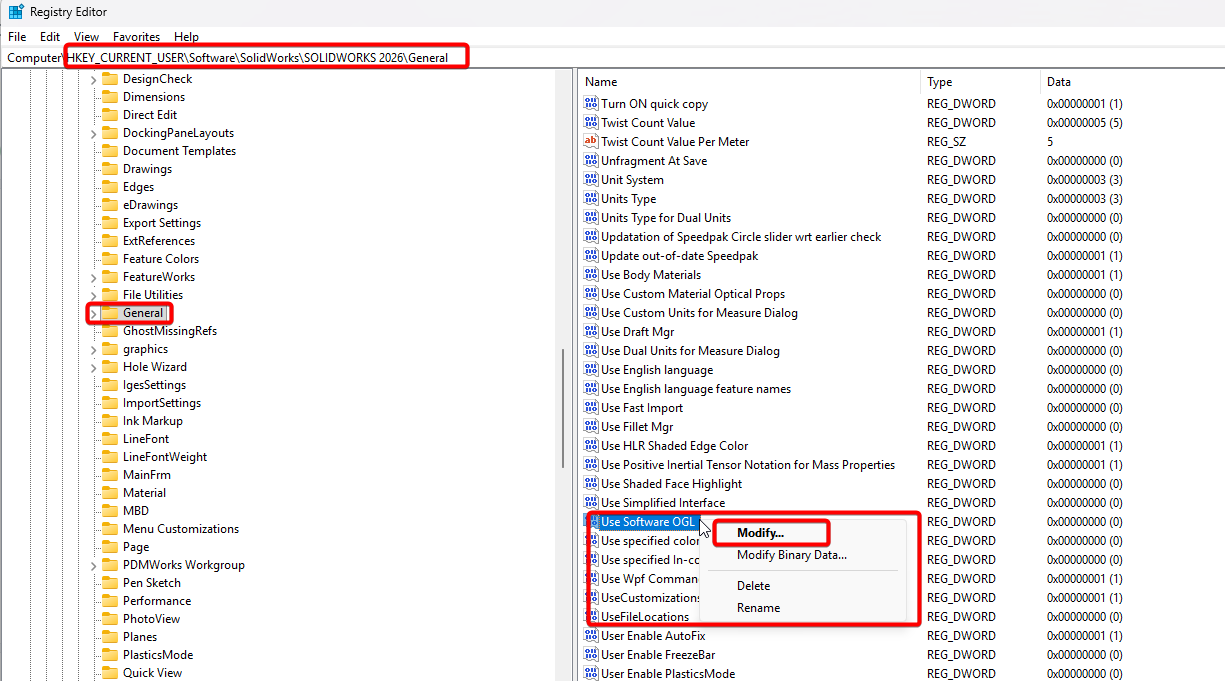Select the Document Templates key

tap(179, 151)
